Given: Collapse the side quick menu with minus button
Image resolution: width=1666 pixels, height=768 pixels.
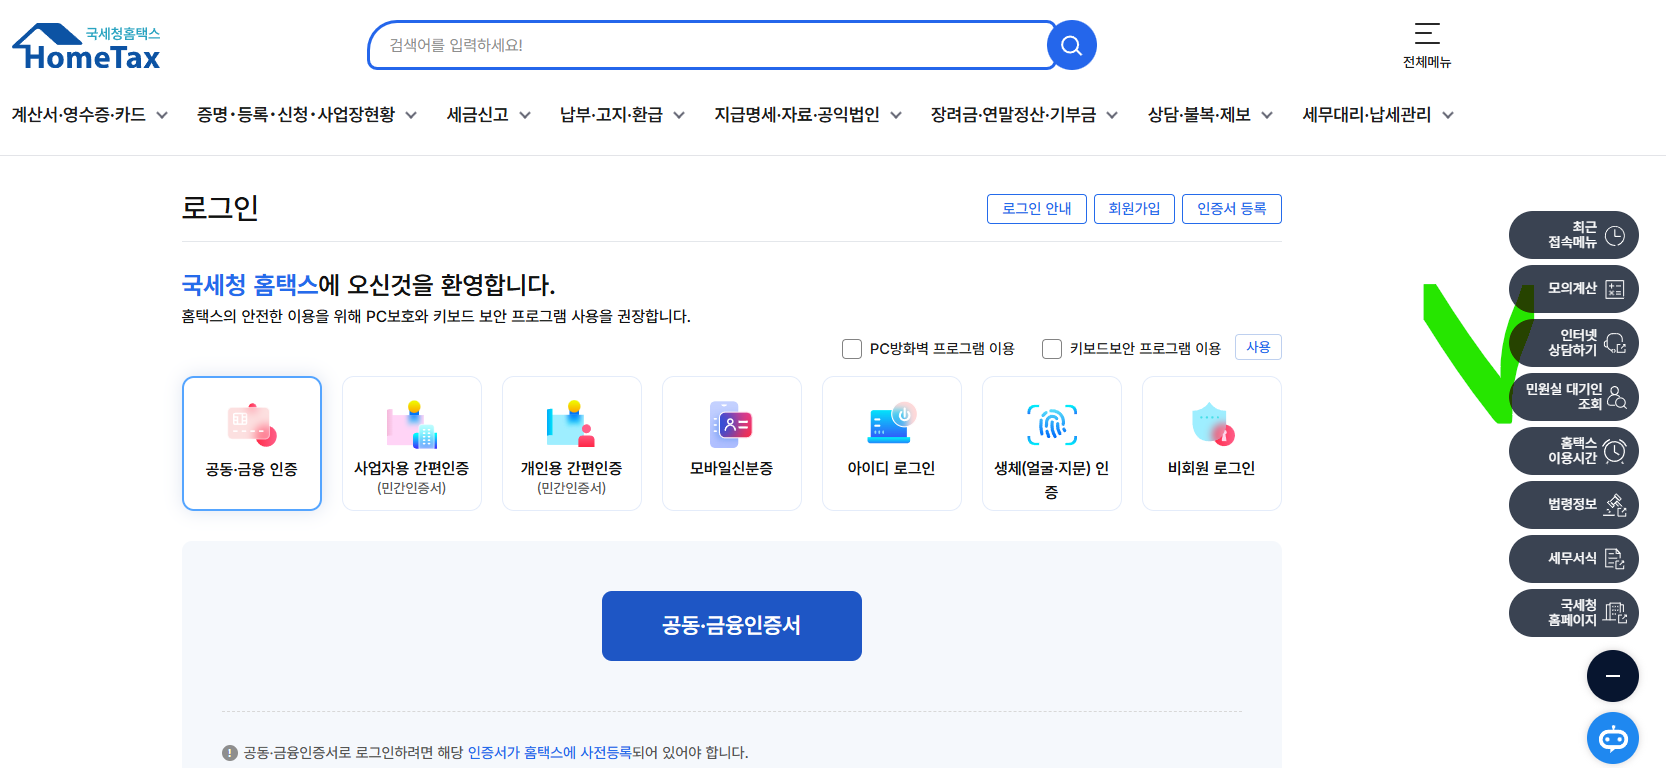Looking at the screenshot, I should pos(1613,676).
